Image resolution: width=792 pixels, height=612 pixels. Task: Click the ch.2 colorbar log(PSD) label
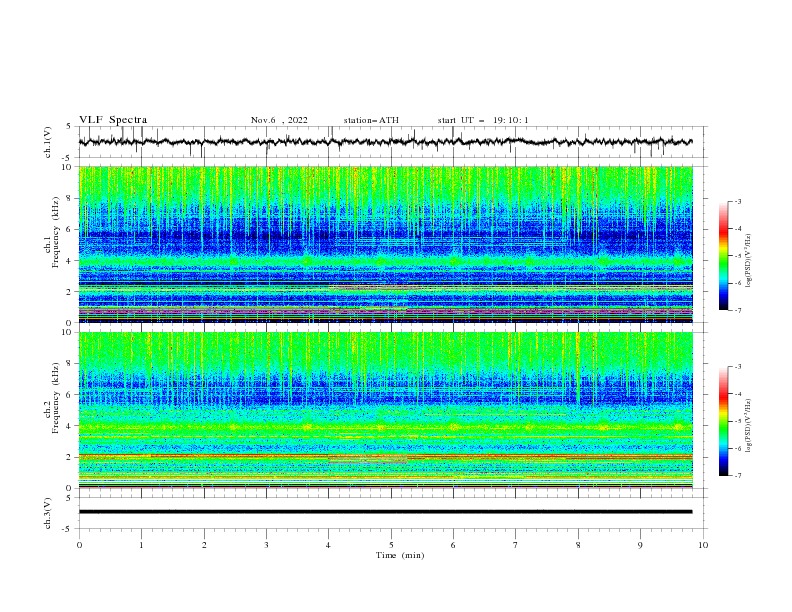[749, 426]
